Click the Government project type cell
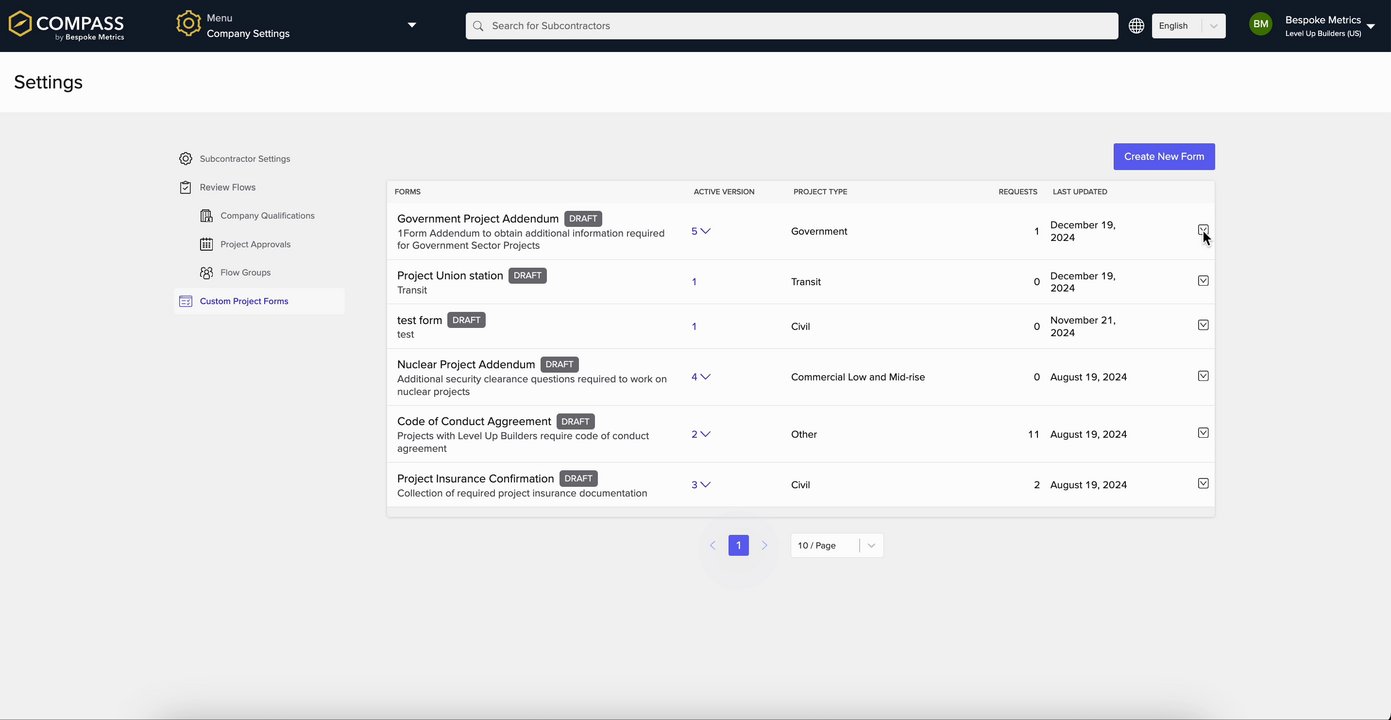Image resolution: width=1391 pixels, height=720 pixels. pyautogui.click(x=819, y=231)
